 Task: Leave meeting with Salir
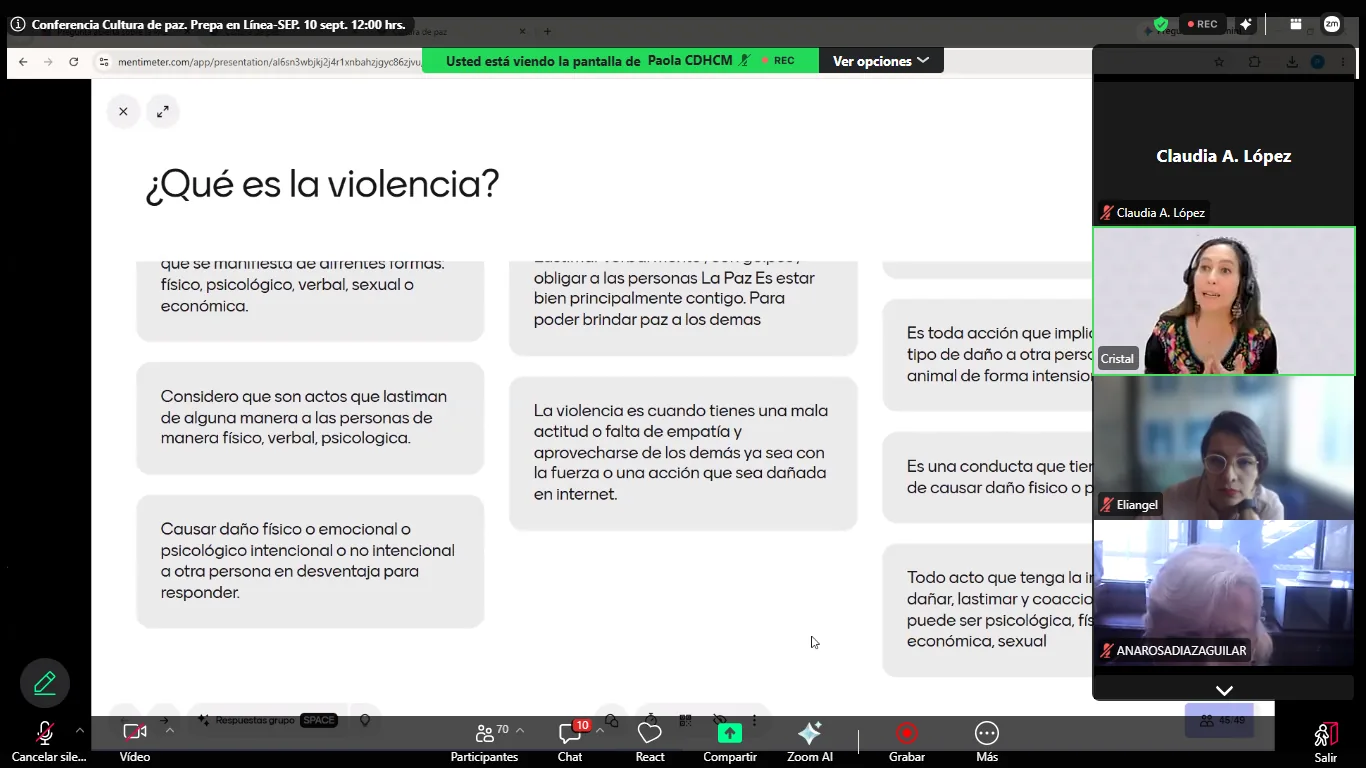click(1326, 741)
